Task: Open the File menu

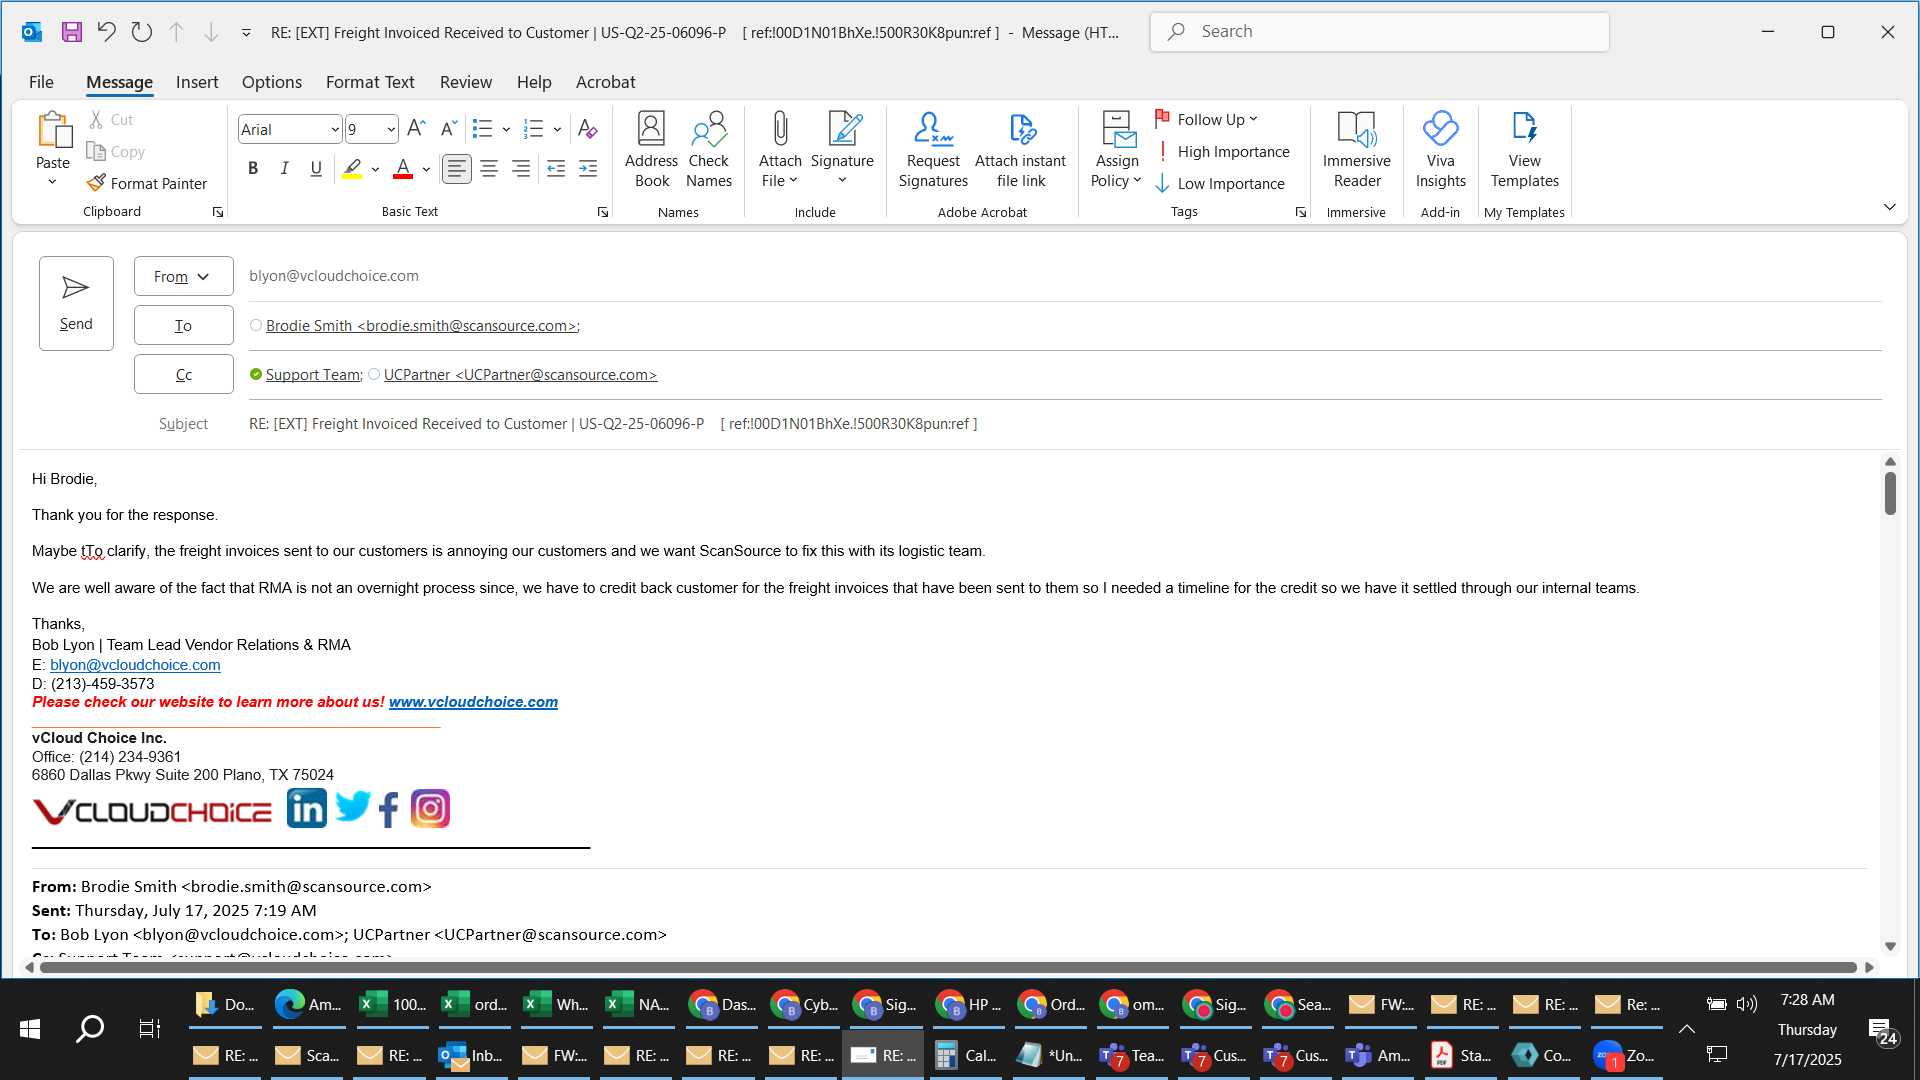Action: pyautogui.click(x=41, y=82)
